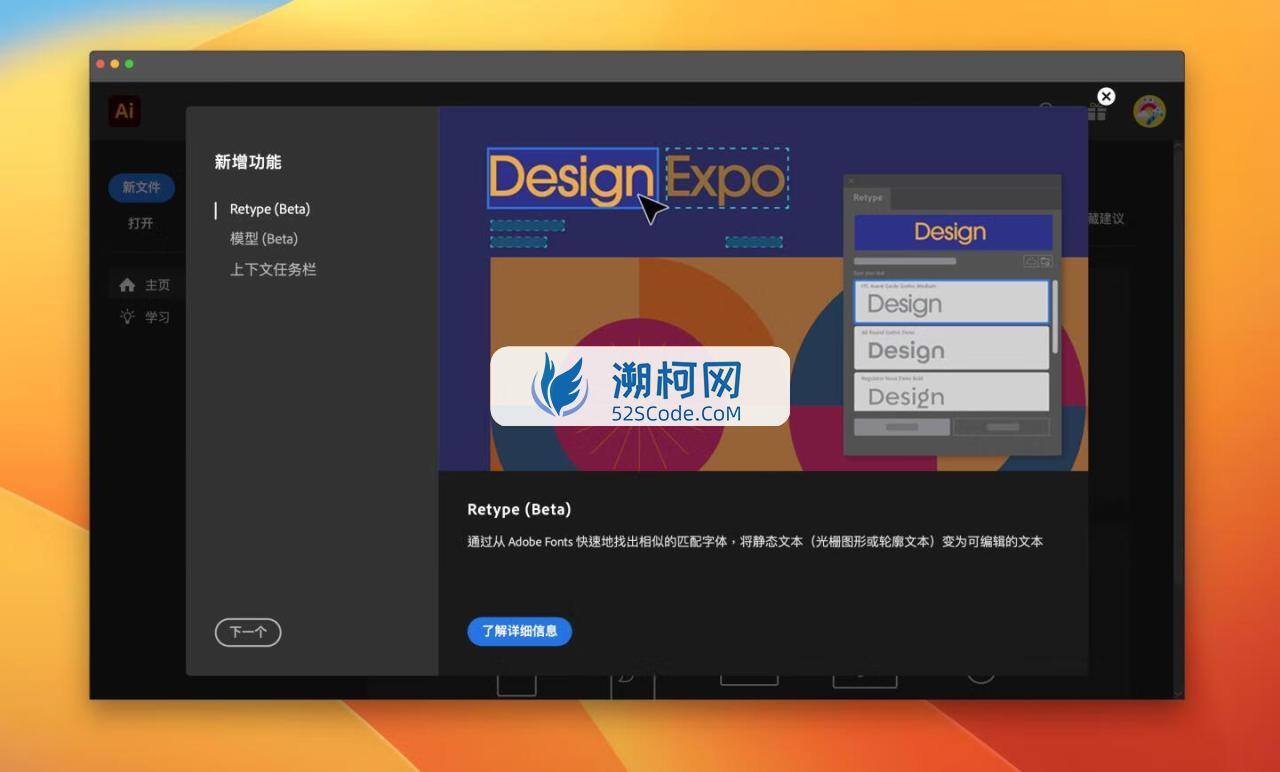1280x772 pixels.
Task: Click the main window vertical scrollbar
Action: click(x=1178, y=420)
